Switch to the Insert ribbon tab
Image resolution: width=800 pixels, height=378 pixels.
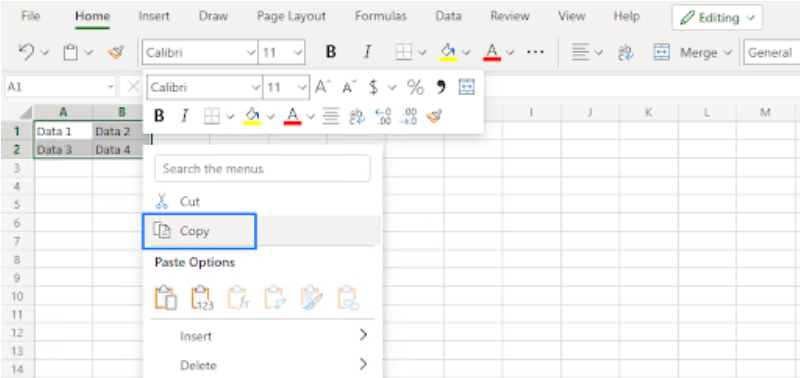pos(154,16)
